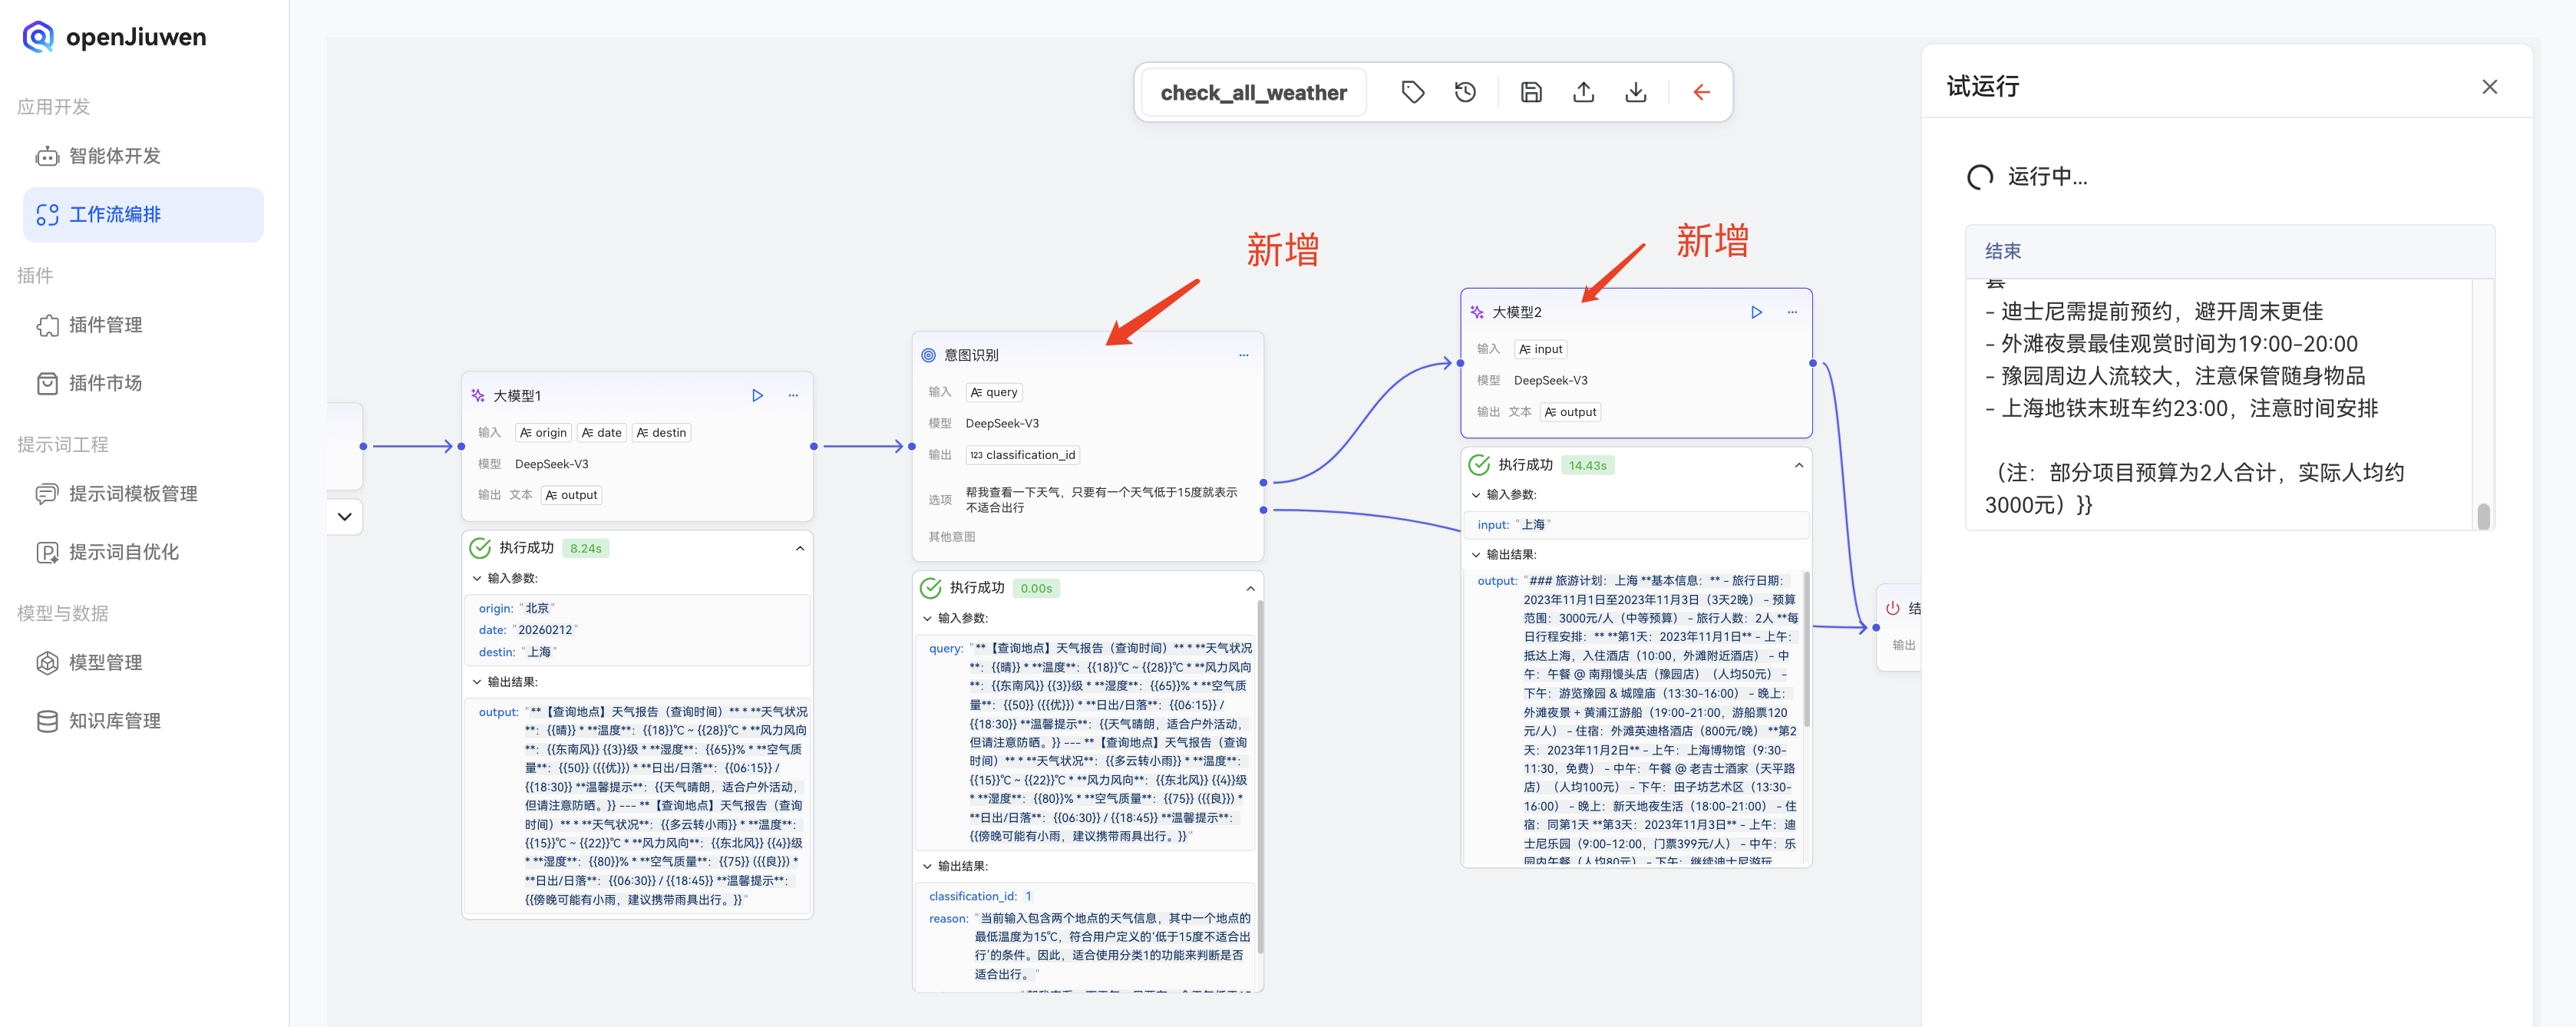
Task: Open the 大模型2 node more options
Action: [1792, 312]
